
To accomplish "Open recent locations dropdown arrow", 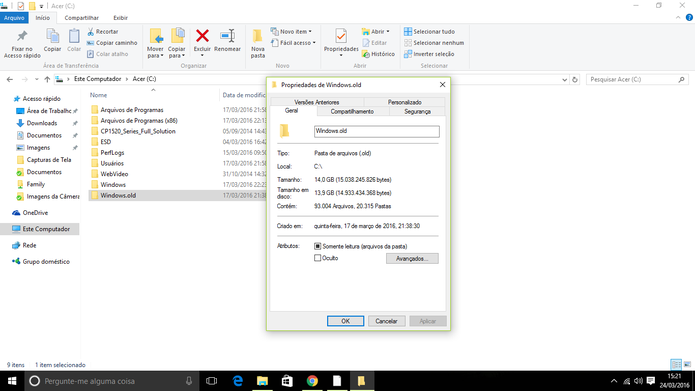I will (x=36, y=79).
